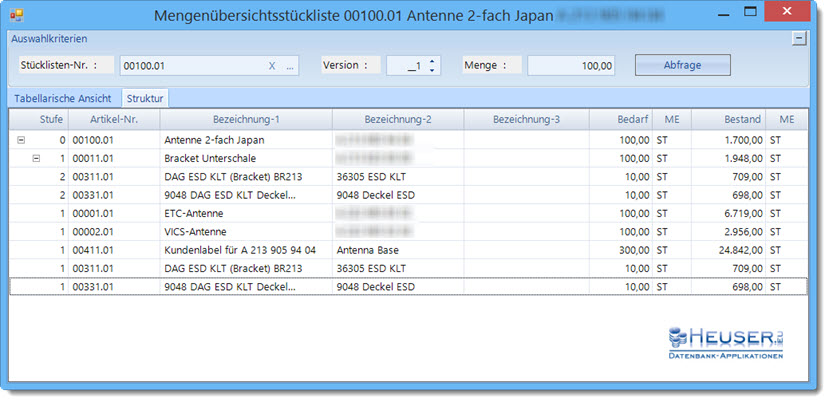Clear the Stücklisten-Nr. field with the X icon
This screenshot has height=402, width=829.
point(272,66)
